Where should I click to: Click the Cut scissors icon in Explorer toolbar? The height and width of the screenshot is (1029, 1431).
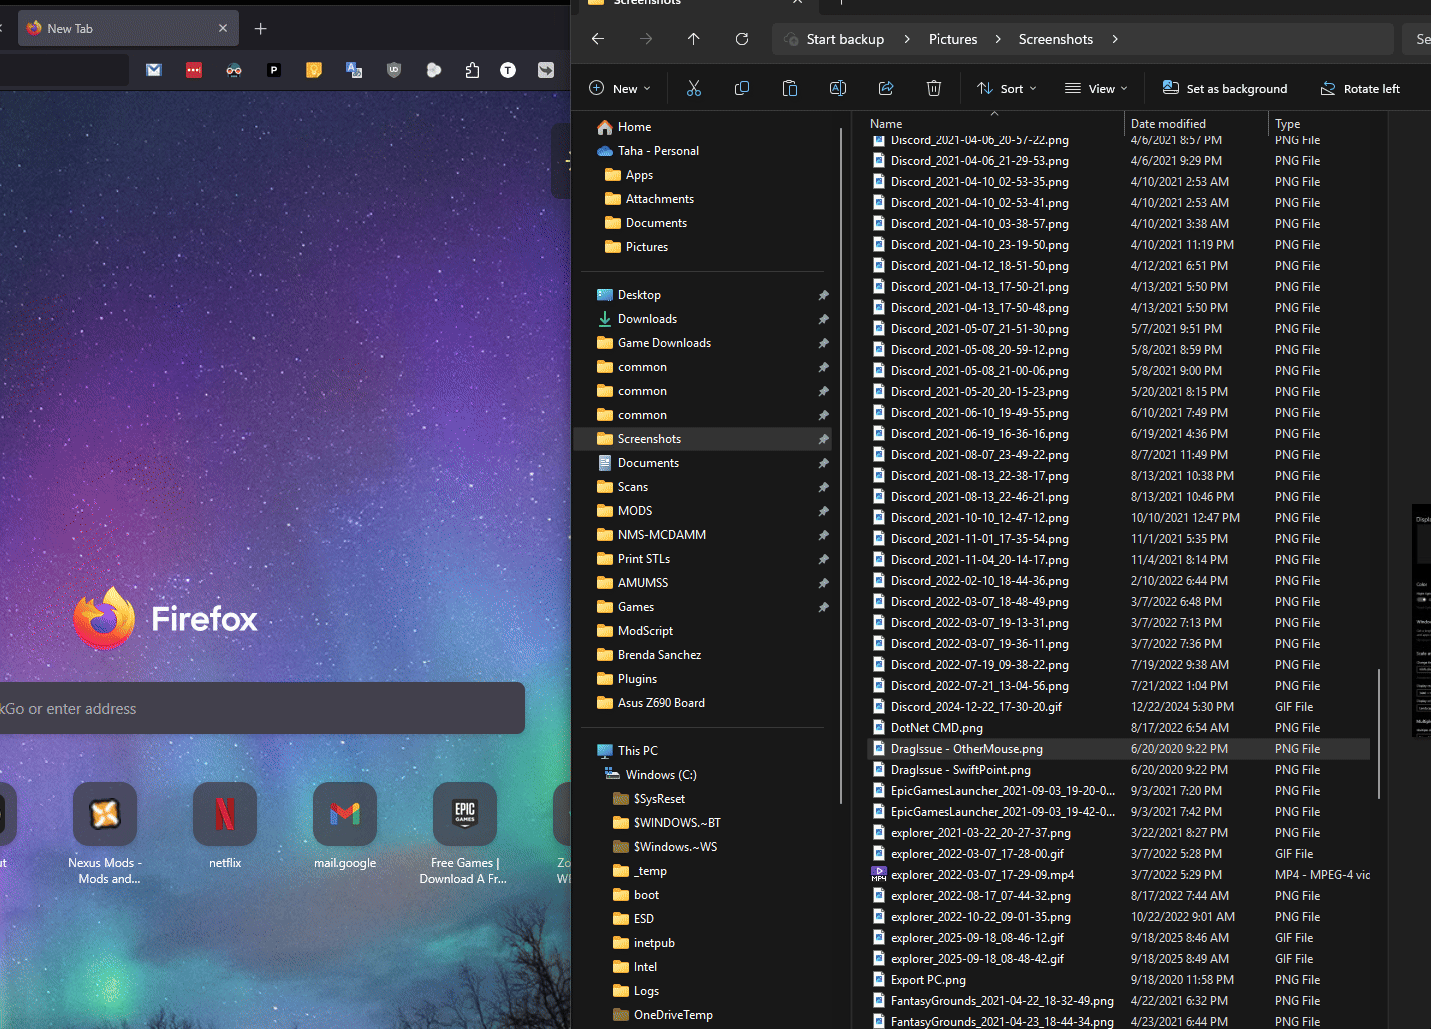pos(694,88)
